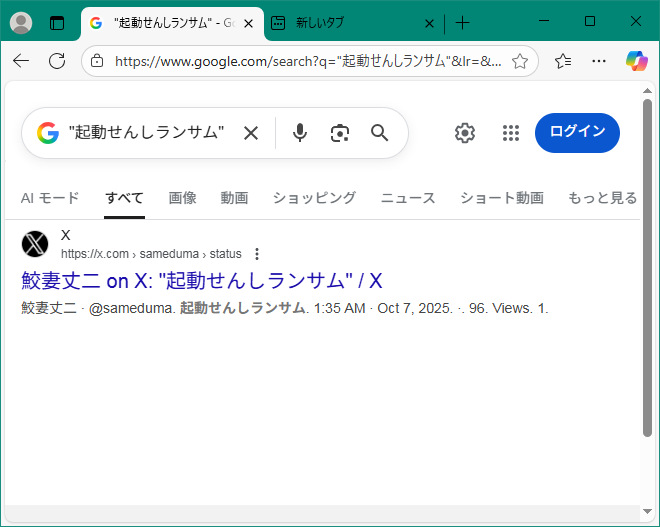
Task: Click the address bar URL
Action: pyautogui.click(x=308, y=61)
